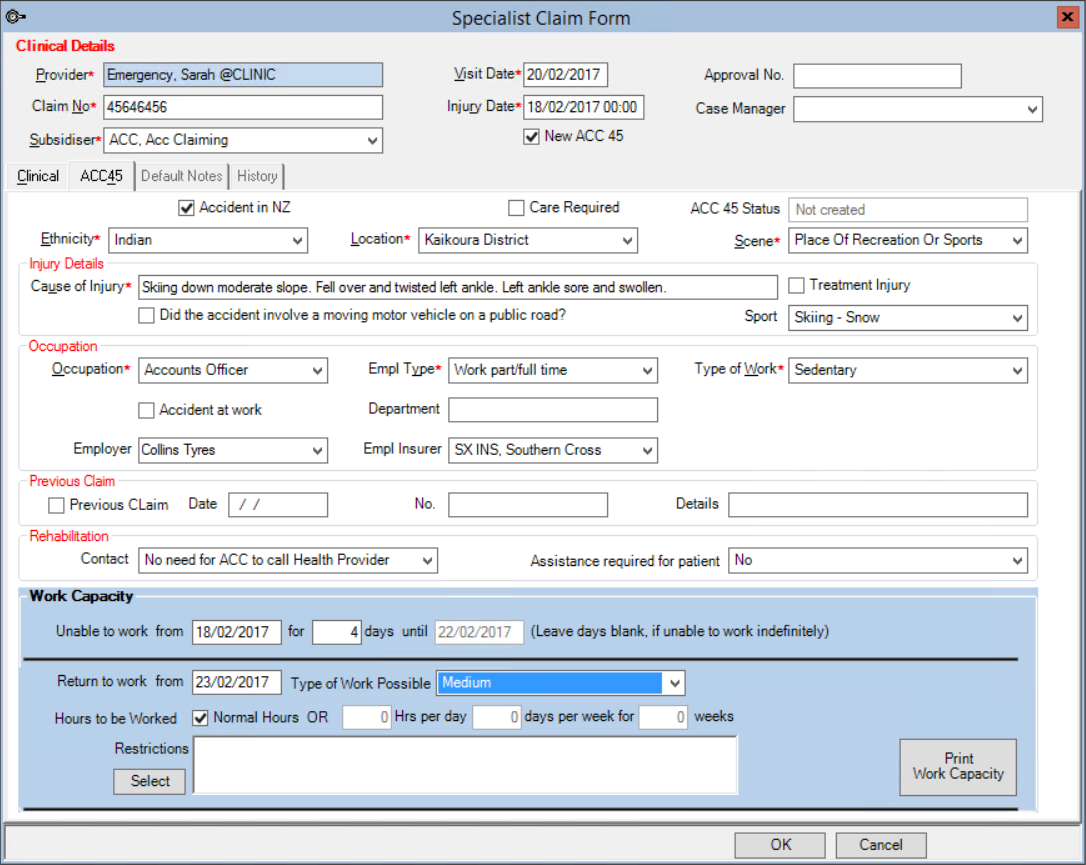Expand Assistance required for patient dropdown

1017,560
